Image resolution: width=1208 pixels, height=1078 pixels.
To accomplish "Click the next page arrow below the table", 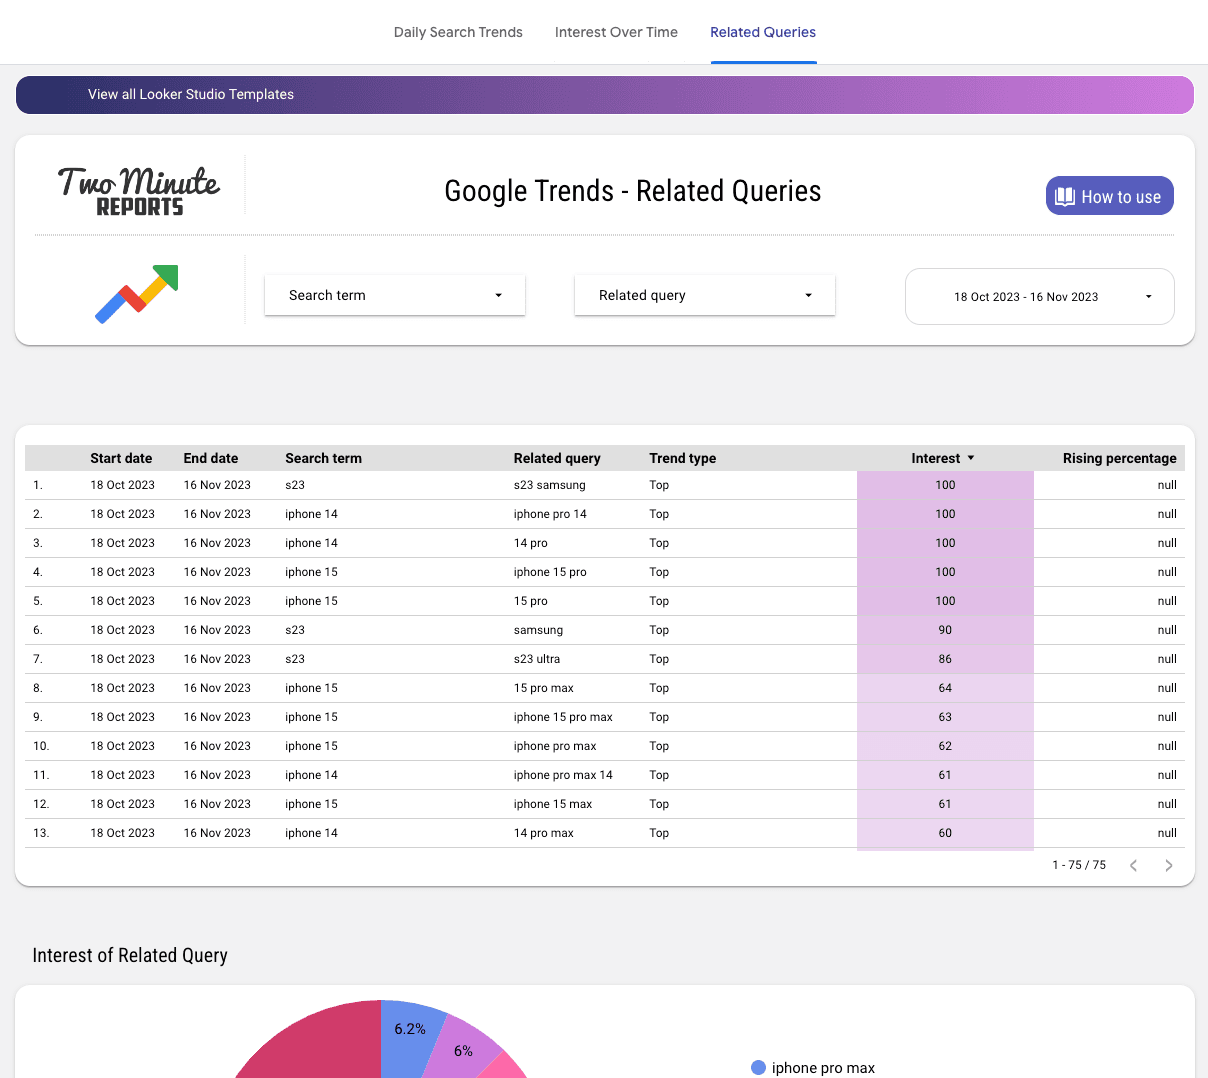I will (1168, 865).
